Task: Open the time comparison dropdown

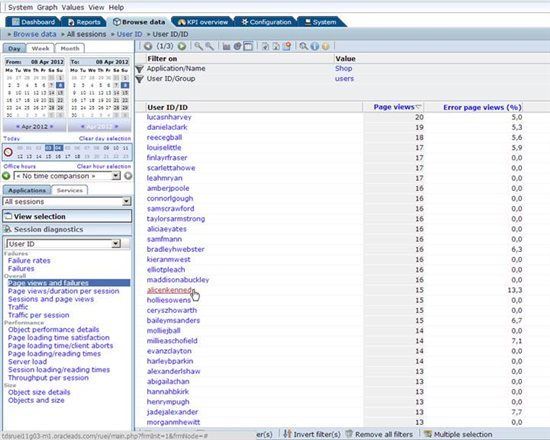Action: [x=67, y=176]
